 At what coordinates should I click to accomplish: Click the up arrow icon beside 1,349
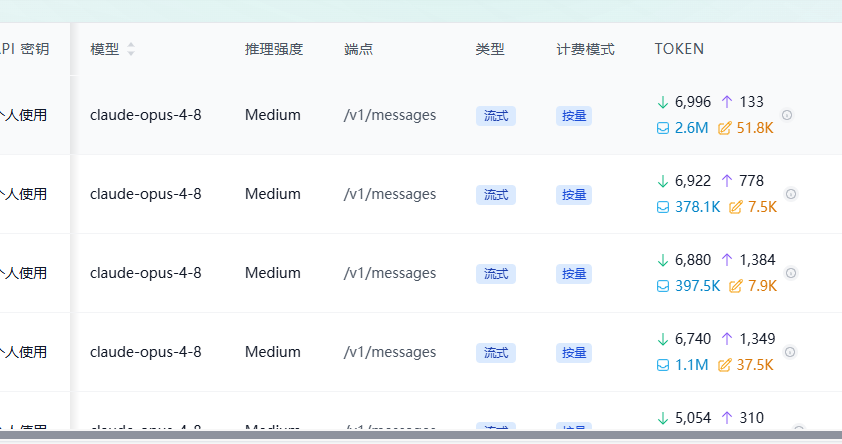(727, 339)
